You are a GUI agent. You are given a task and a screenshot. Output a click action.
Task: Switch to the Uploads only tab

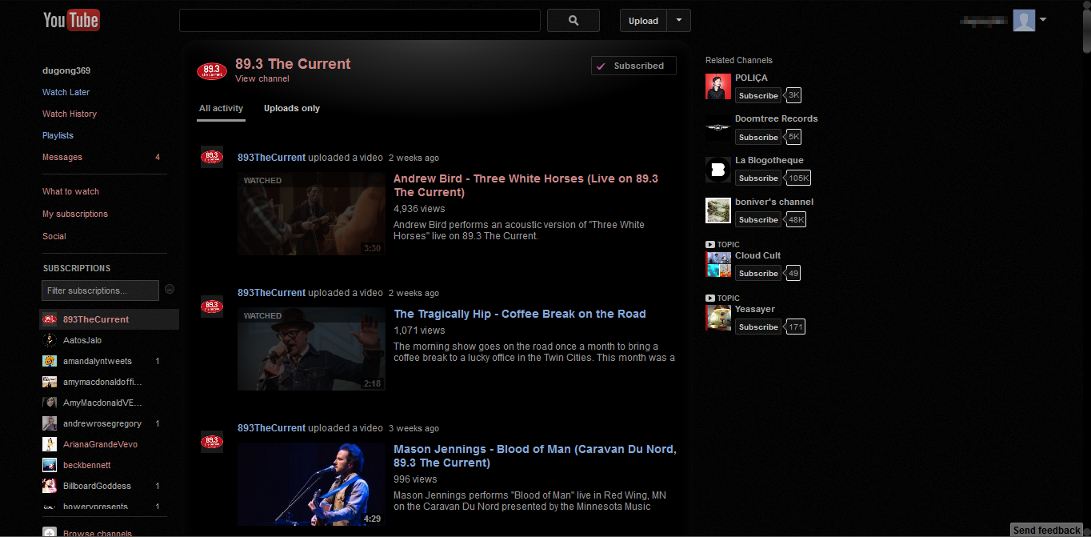(292, 109)
